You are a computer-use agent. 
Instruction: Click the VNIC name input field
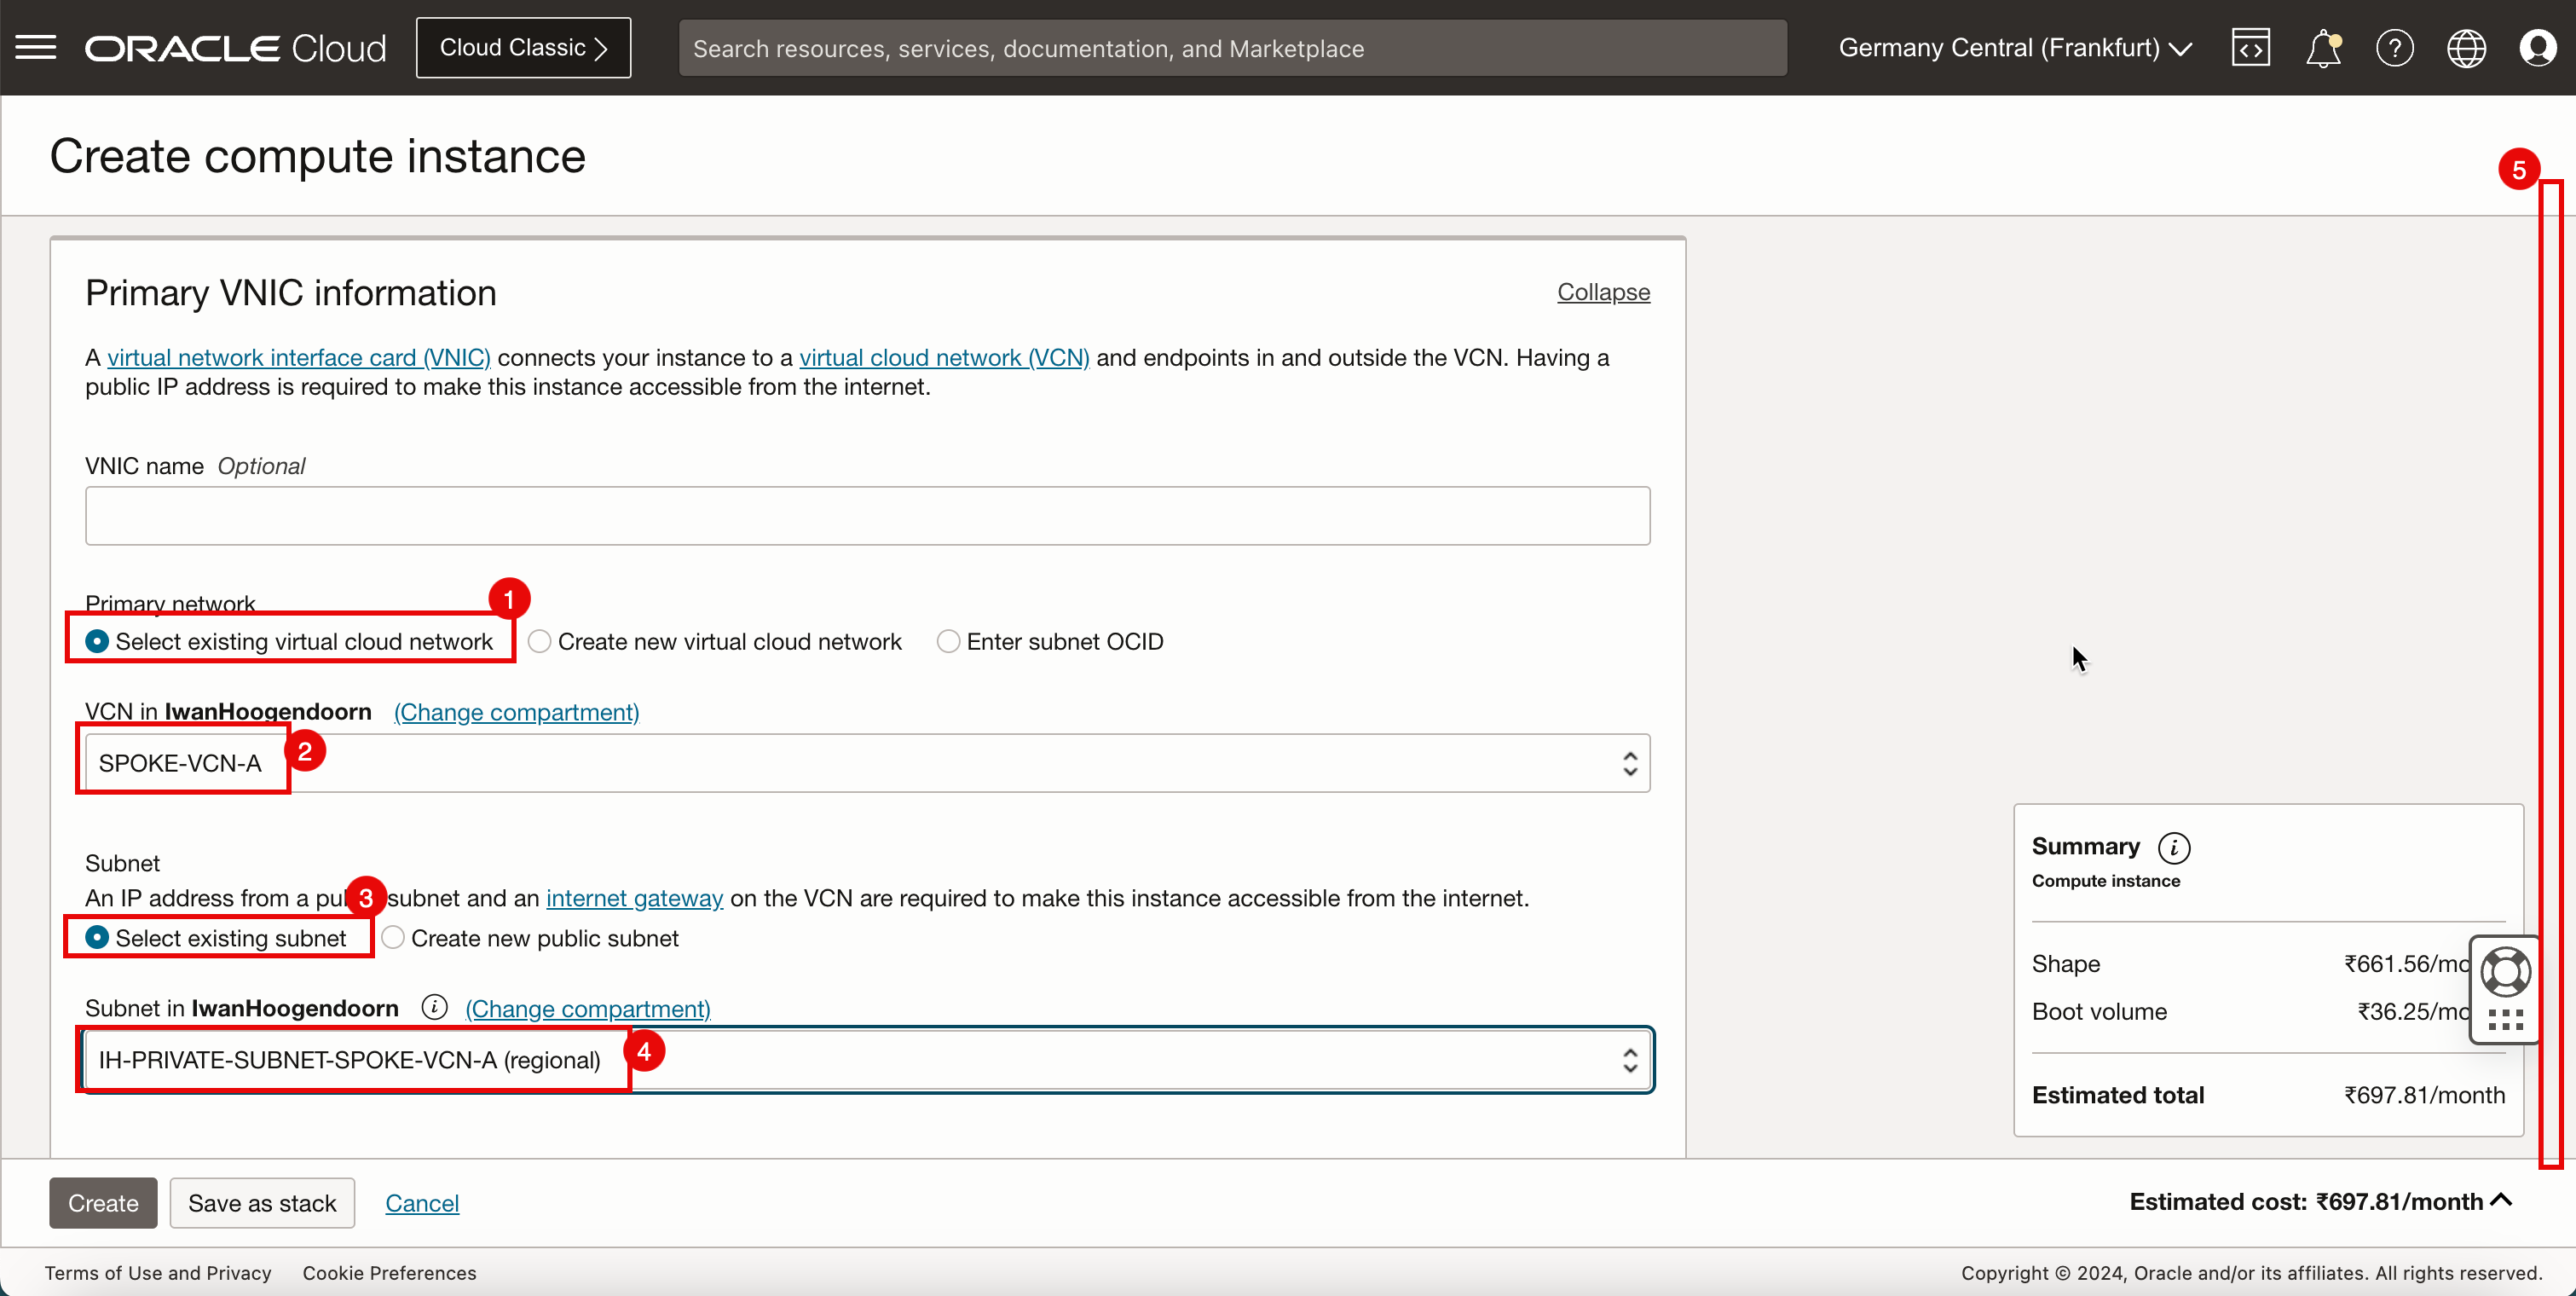point(868,514)
